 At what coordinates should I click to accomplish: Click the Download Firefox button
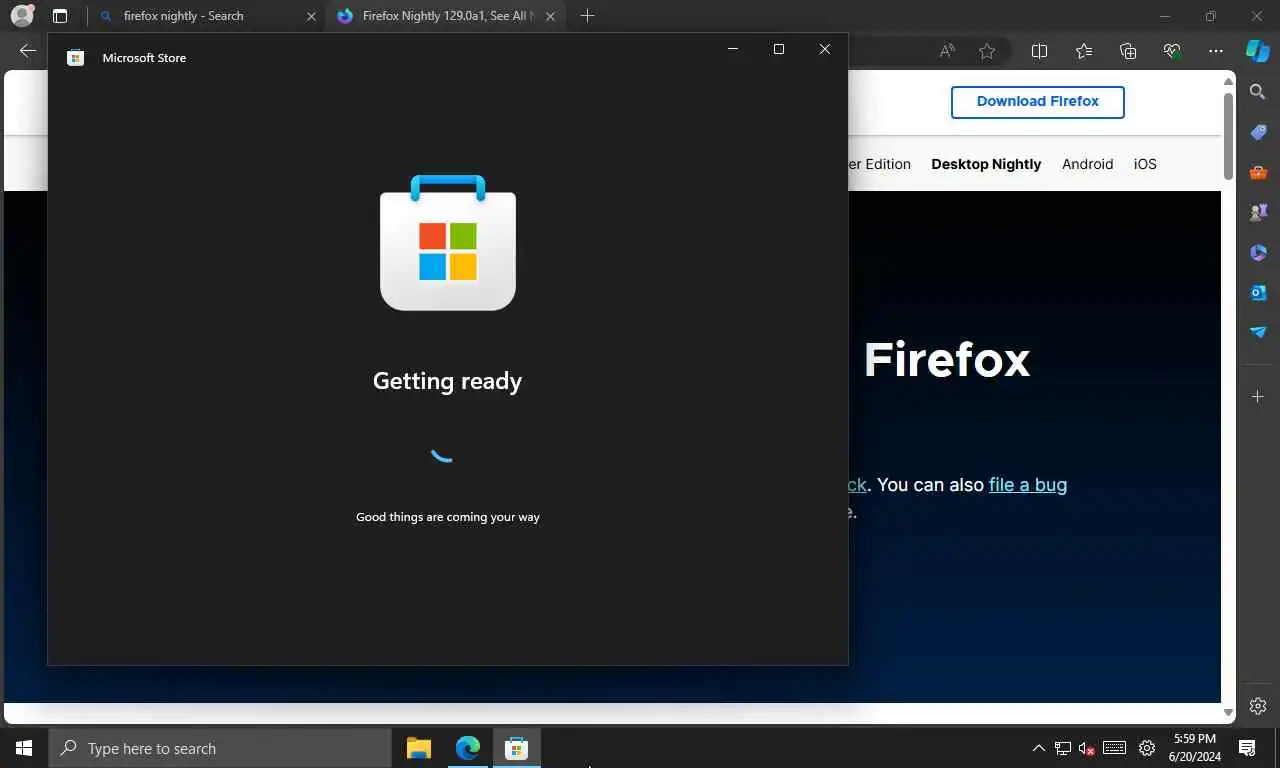tap(1038, 102)
